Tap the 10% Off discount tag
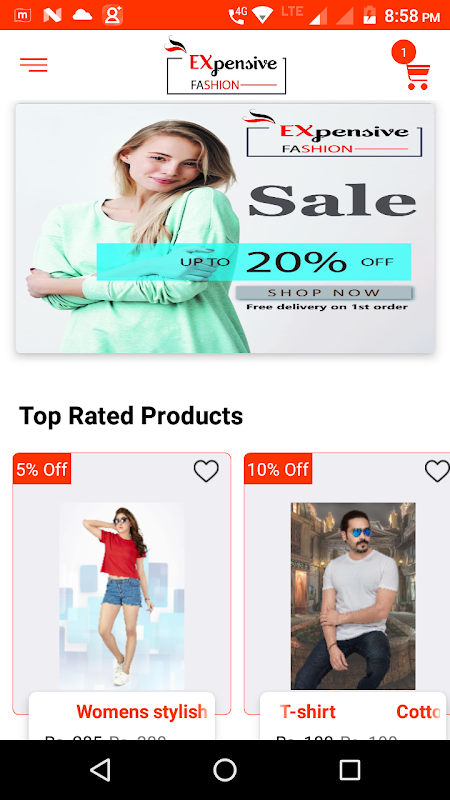Viewport: 450px width, 800px height. tap(278, 469)
